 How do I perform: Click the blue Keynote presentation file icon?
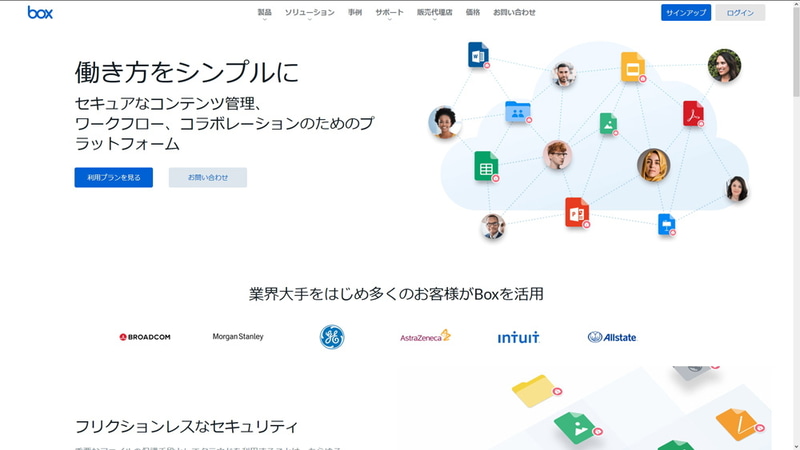(x=666, y=224)
